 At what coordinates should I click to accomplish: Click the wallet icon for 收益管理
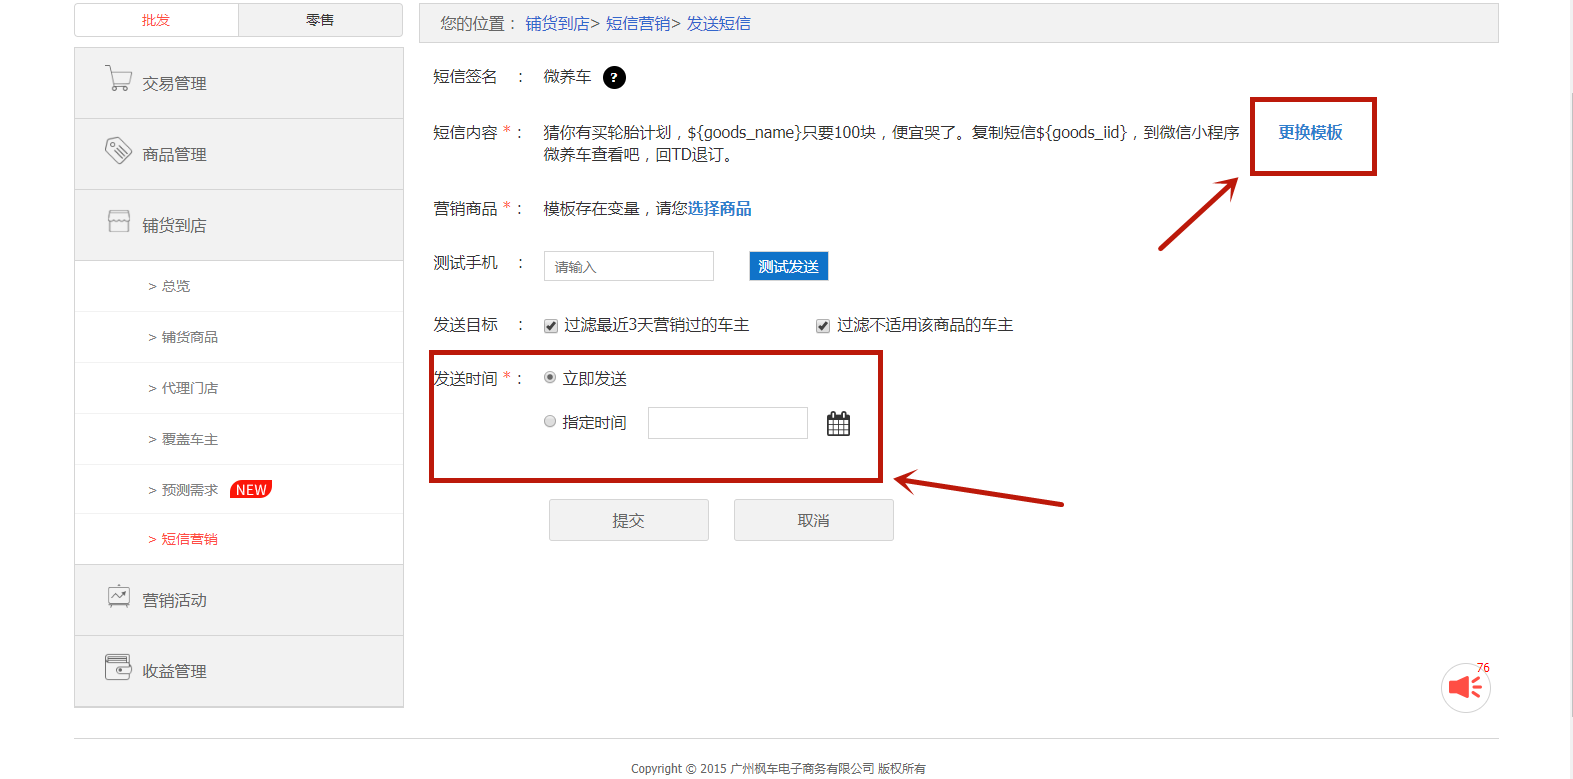tap(118, 667)
